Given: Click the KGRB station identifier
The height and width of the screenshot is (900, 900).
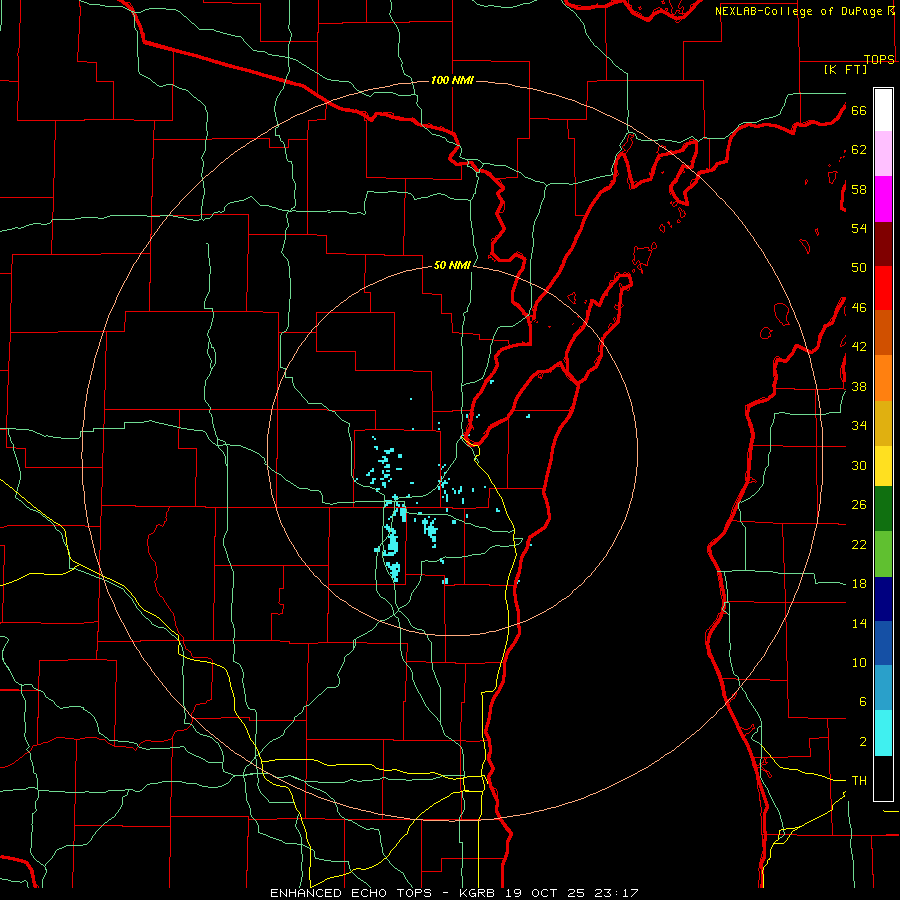Looking at the screenshot, I should click(479, 893).
